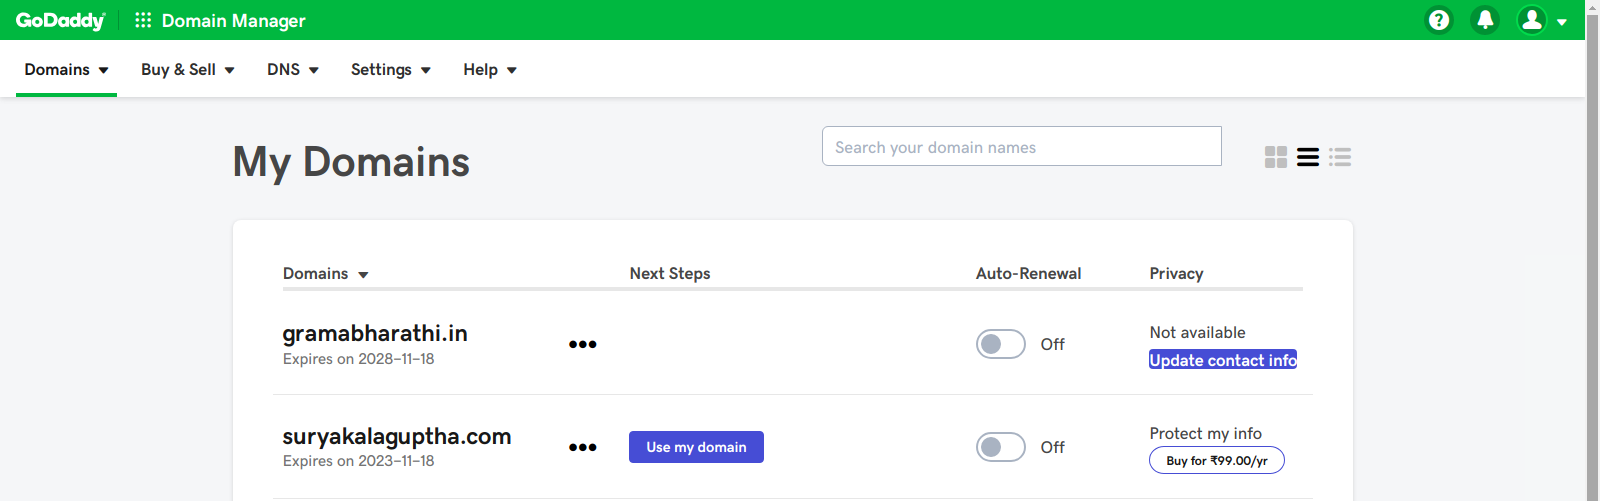The height and width of the screenshot is (501, 1600).
Task: Open the Help menu
Action: (x=489, y=70)
